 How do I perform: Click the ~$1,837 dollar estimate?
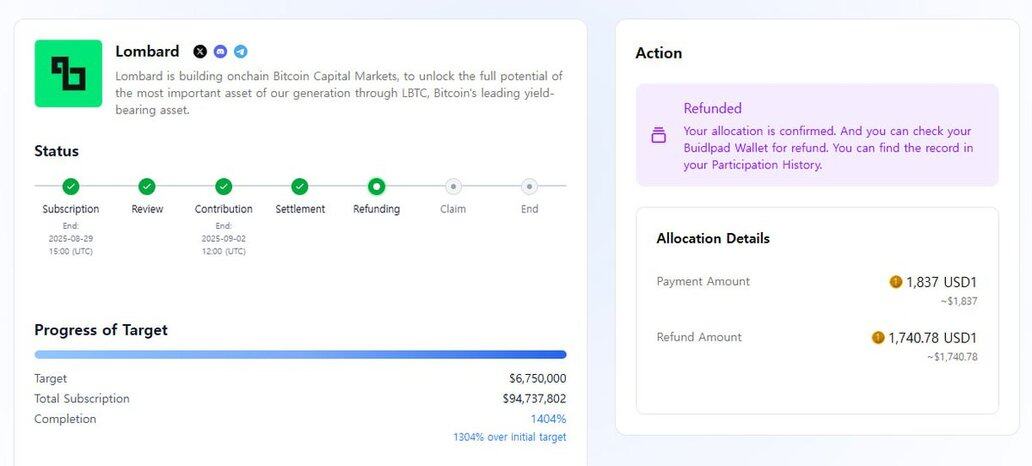click(x=959, y=301)
